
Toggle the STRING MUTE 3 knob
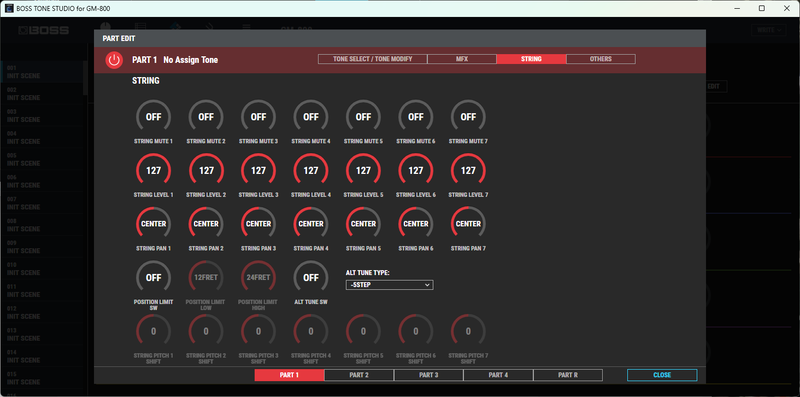click(x=259, y=117)
